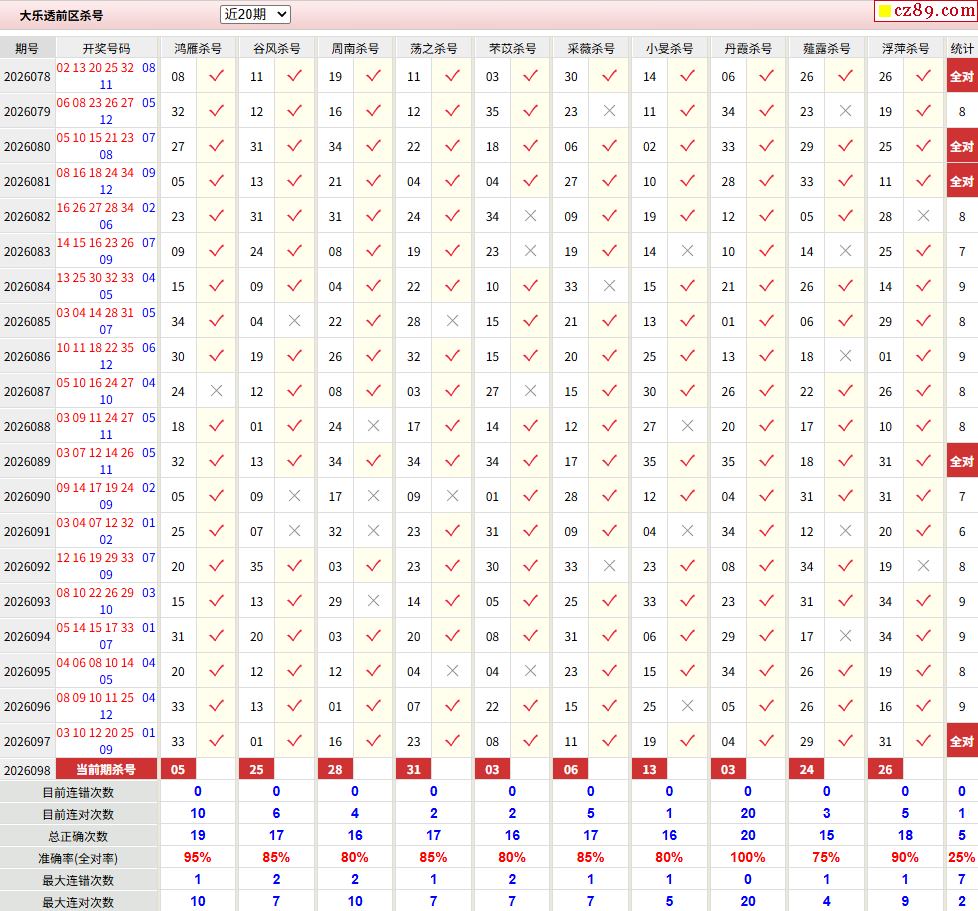Screen dimensions: 978x911
Task: Click the check mark under 鸿雁杀号 in row 2026078
Action: point(216,76)
